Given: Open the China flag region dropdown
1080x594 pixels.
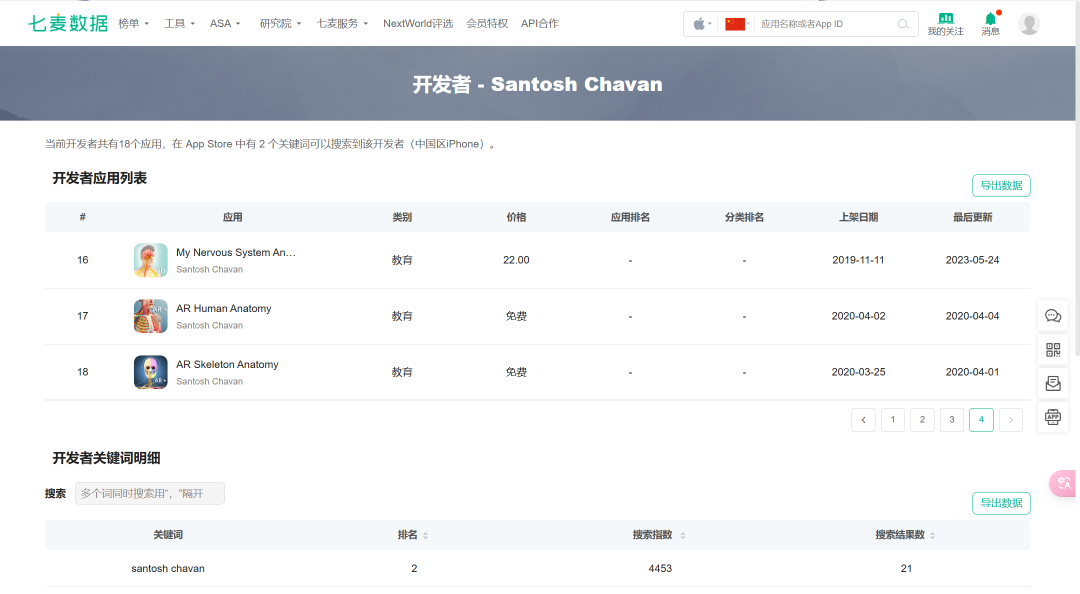Looking at the screenshot, I should (737, 24).
